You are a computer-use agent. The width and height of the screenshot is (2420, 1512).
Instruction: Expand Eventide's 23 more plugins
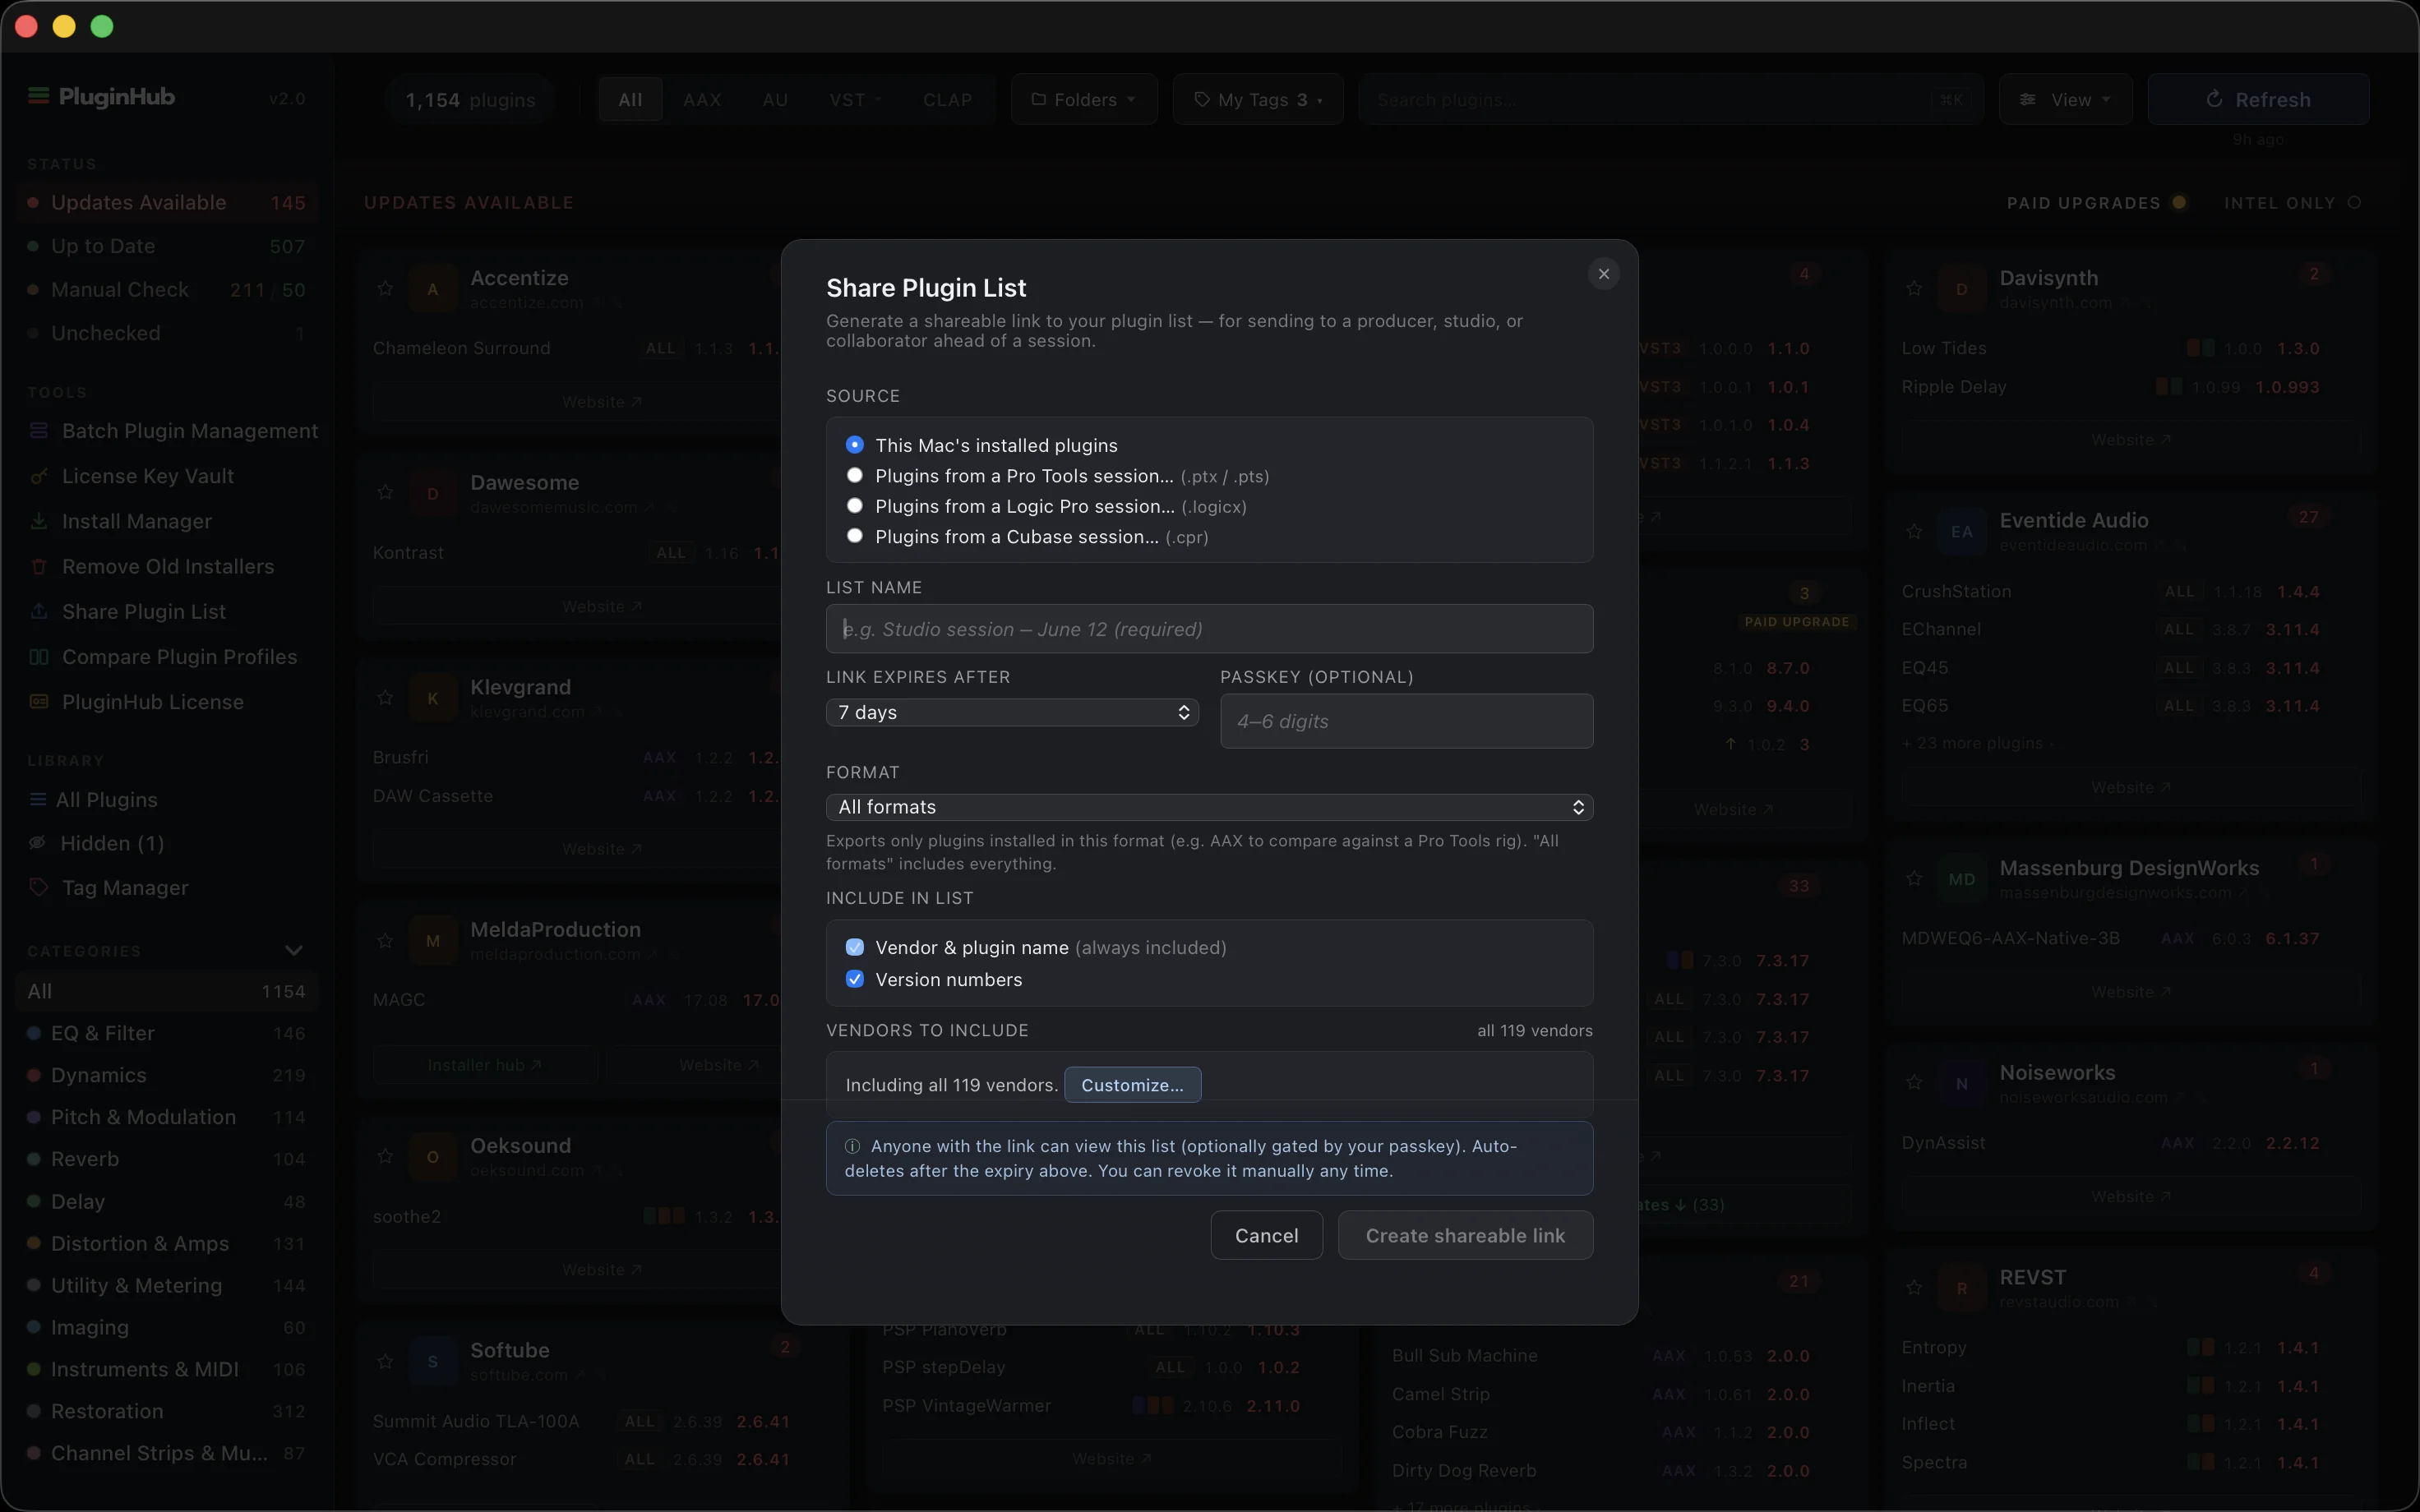click(x=1978, y=743)
